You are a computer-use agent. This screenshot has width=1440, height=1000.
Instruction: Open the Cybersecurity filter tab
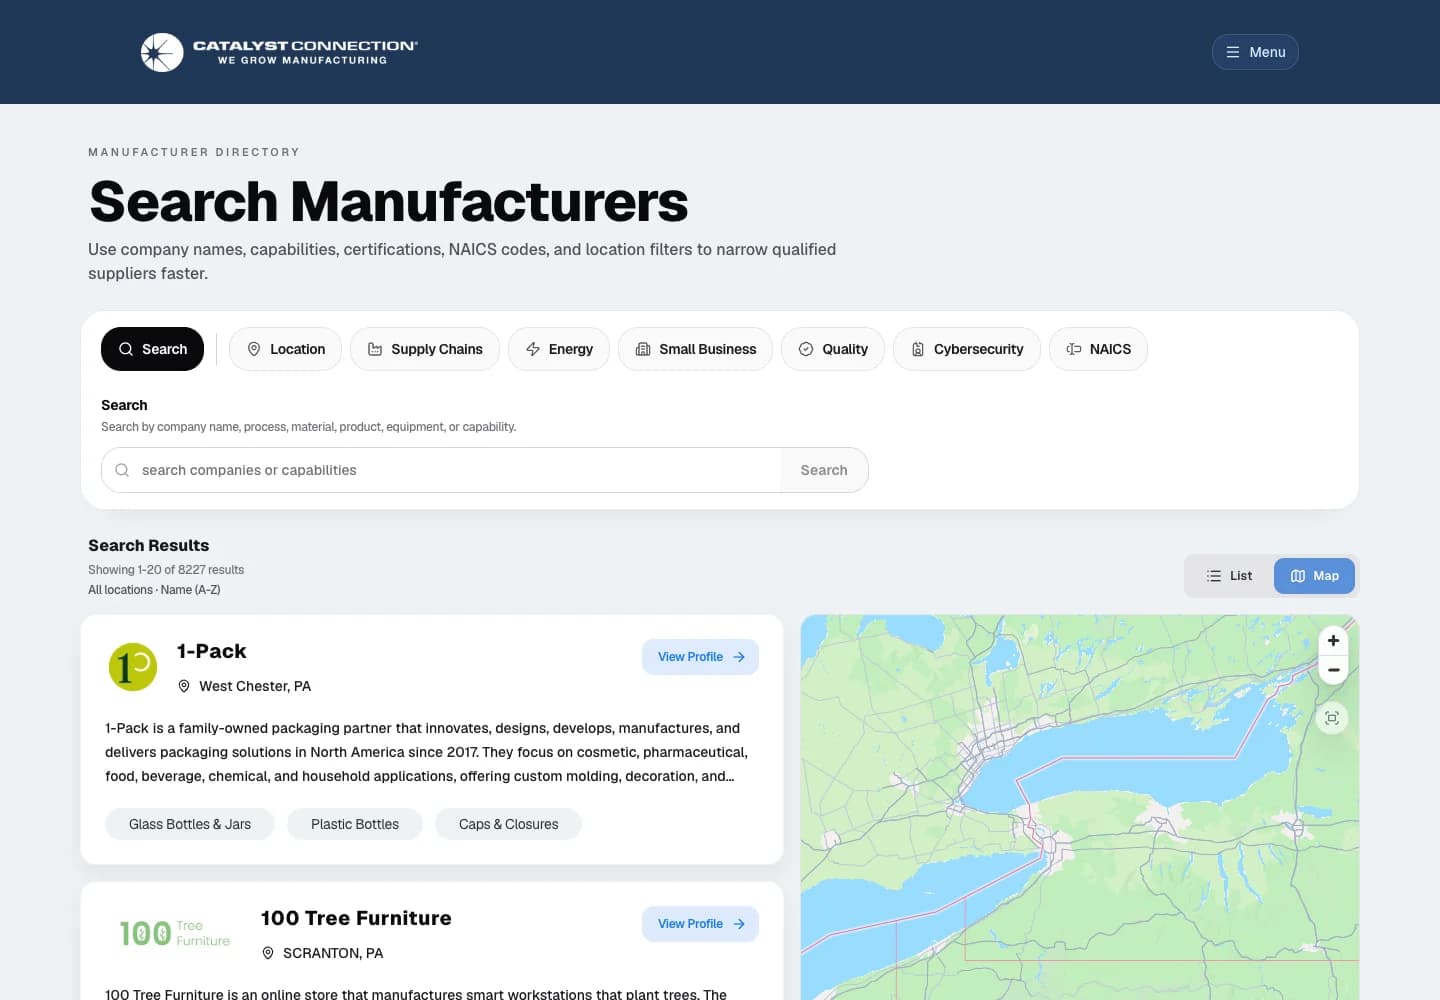pyautogui.click(x=967, y=349)
